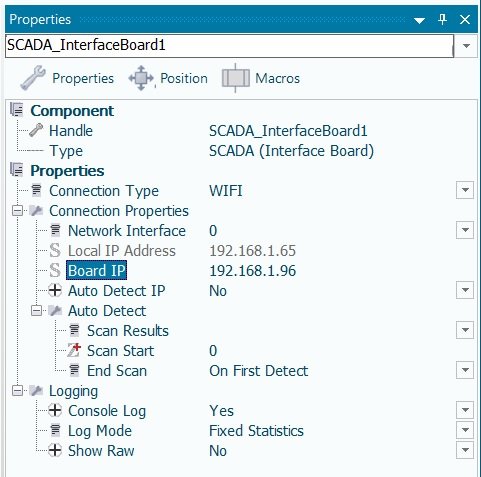The width and height of the screenshot is (481, 477).
Task: Click the WIFI connection type value
Action: 226,191
